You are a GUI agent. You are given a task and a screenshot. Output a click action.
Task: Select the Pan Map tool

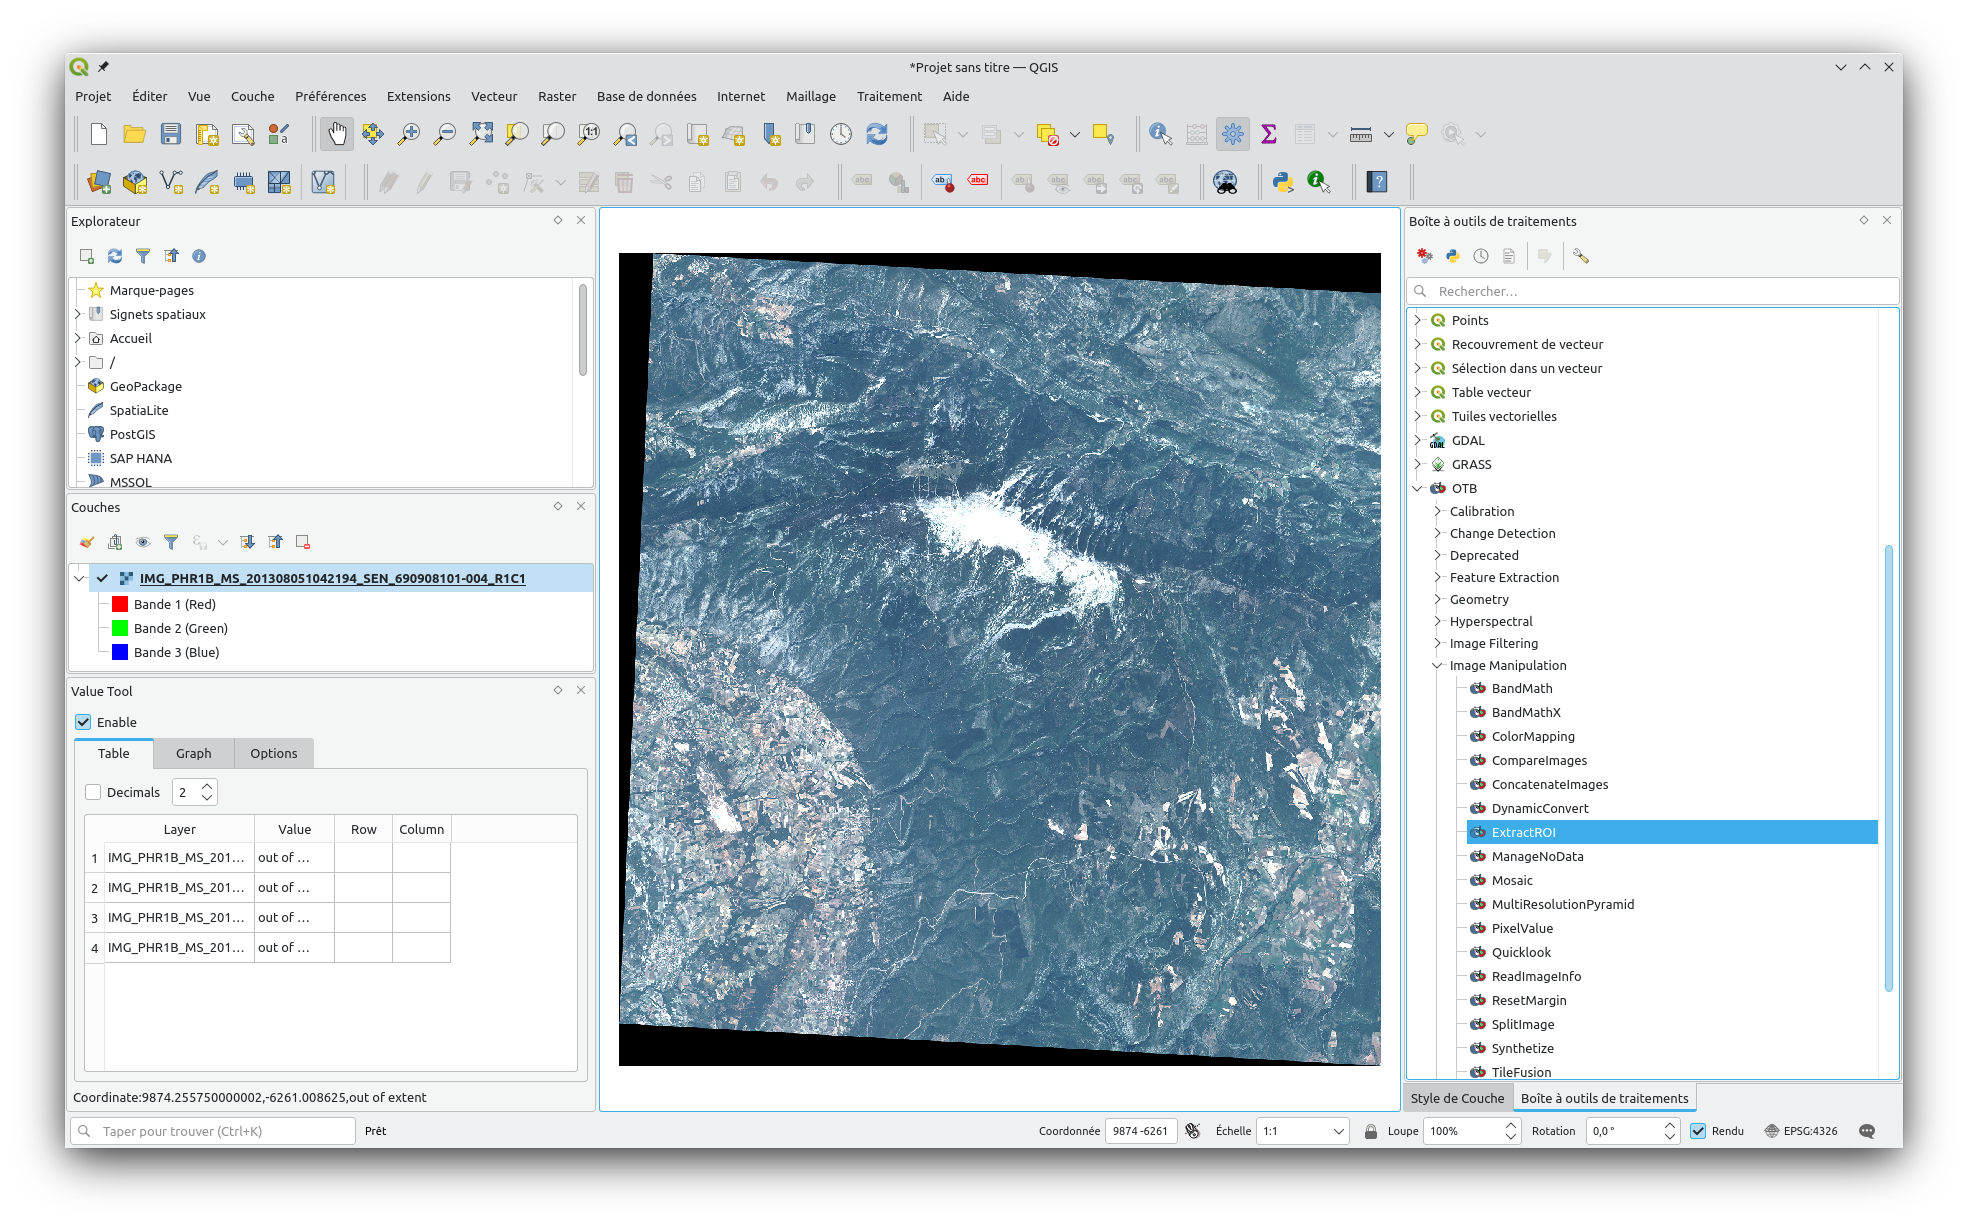tap(337, 132)
